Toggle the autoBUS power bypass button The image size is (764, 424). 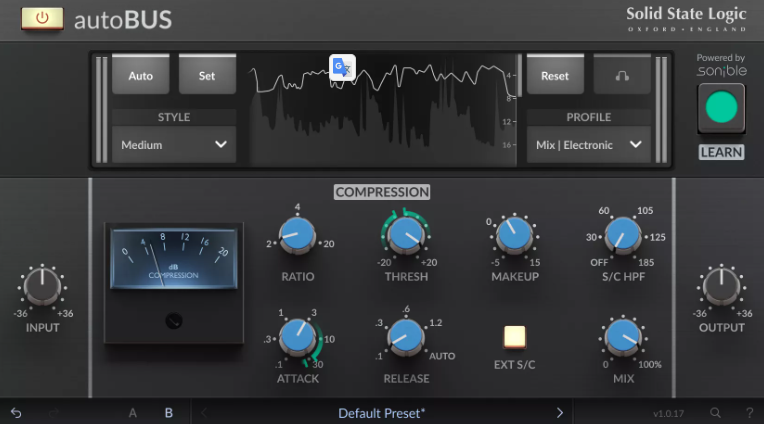click(42, 19)
